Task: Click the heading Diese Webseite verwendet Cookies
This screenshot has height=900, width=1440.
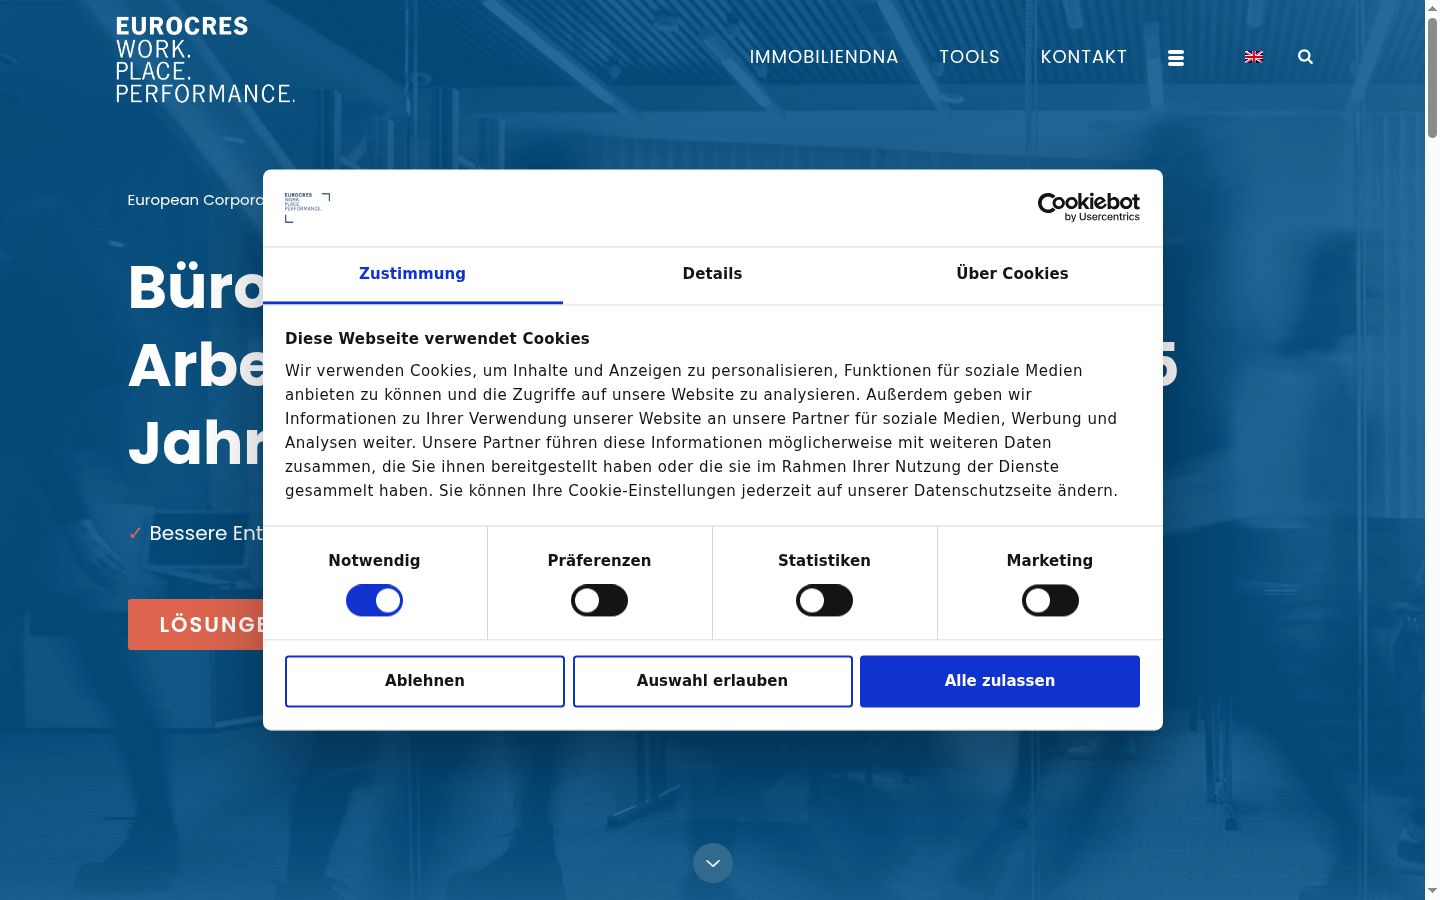Action: pos(437,339)
